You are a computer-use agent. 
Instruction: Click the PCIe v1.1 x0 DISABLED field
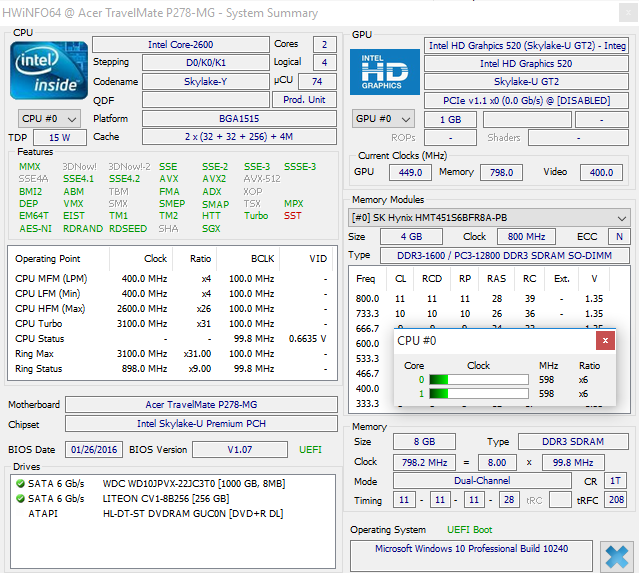pyautogui.click(x=526, y=100)
